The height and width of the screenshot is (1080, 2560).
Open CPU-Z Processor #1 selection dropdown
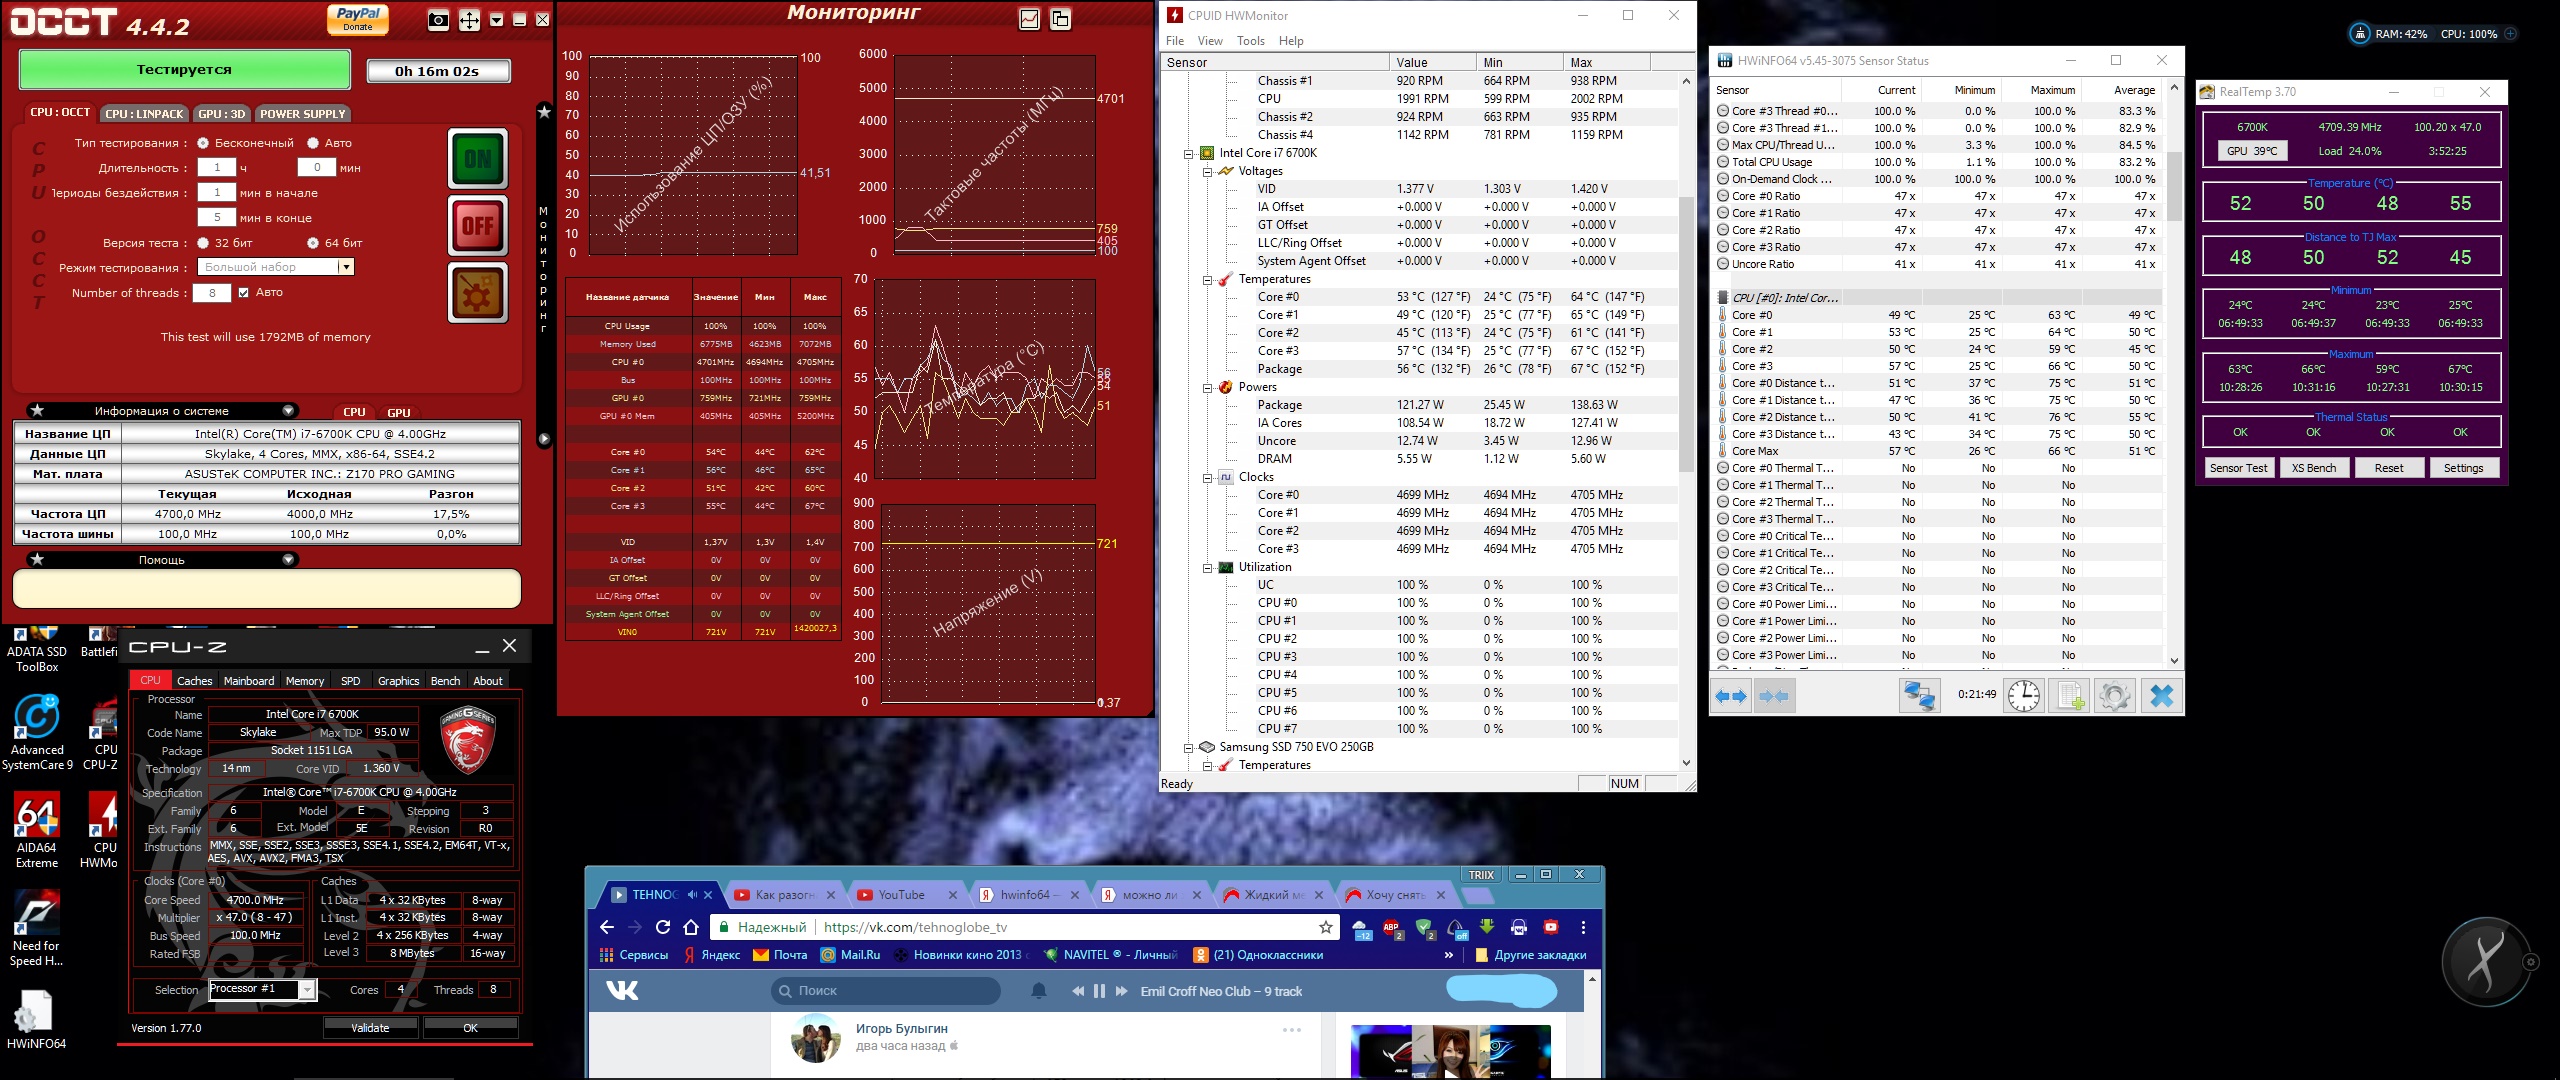[x=307, y=990]
